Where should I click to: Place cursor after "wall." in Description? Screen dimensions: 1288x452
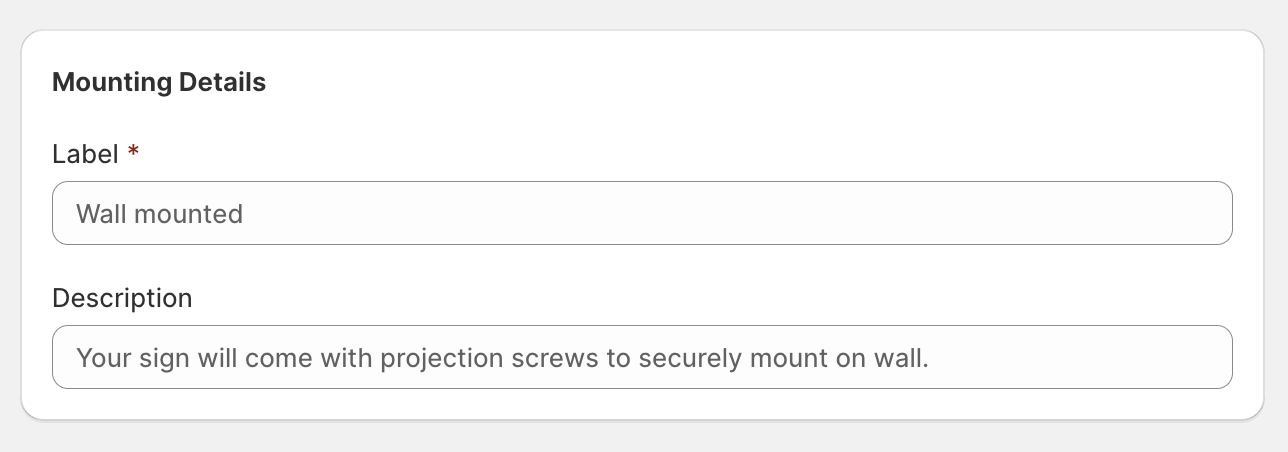point(931,358)
